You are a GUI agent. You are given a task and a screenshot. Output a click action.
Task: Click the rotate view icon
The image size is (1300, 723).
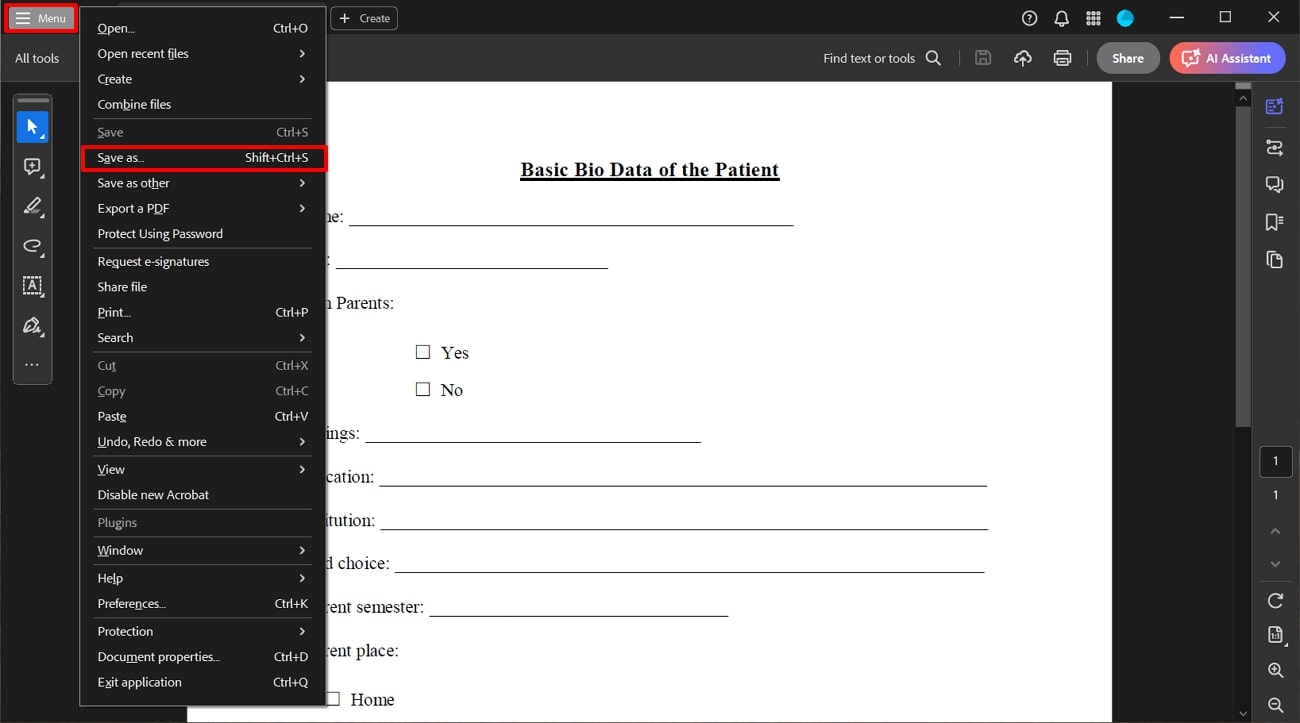pos(1275,601)
